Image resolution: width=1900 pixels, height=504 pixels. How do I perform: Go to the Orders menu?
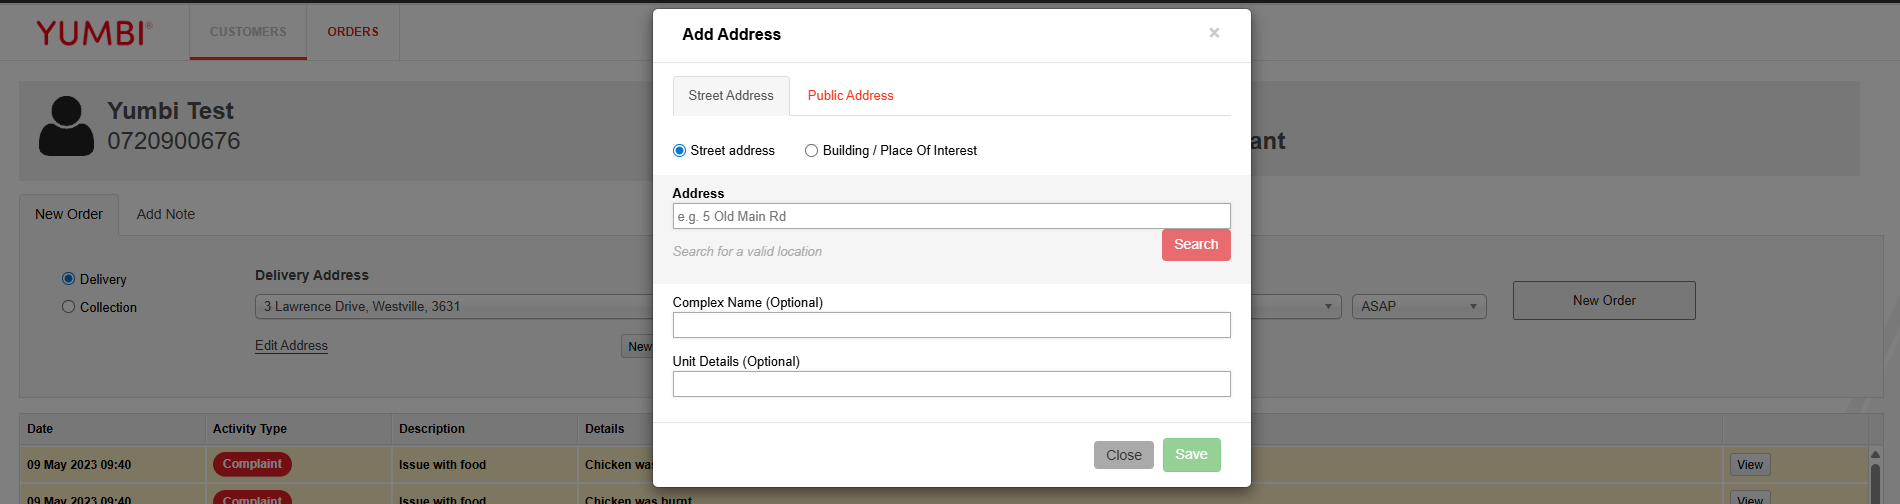click(x=353, y=32)
